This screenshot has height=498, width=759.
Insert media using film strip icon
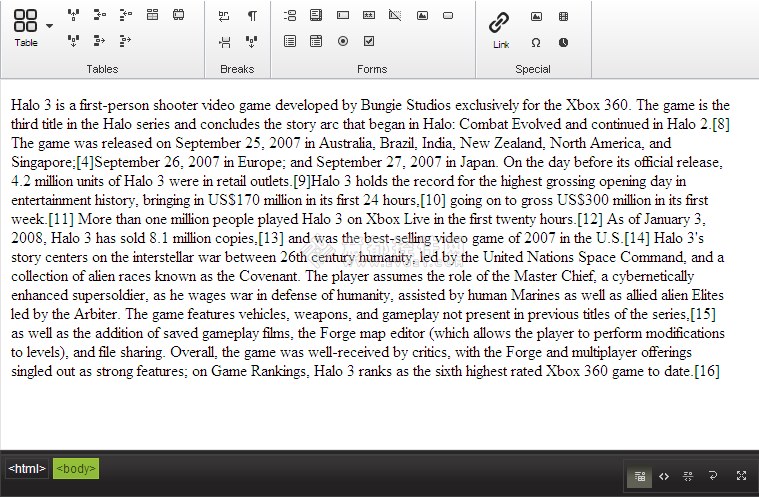[563, 16]
